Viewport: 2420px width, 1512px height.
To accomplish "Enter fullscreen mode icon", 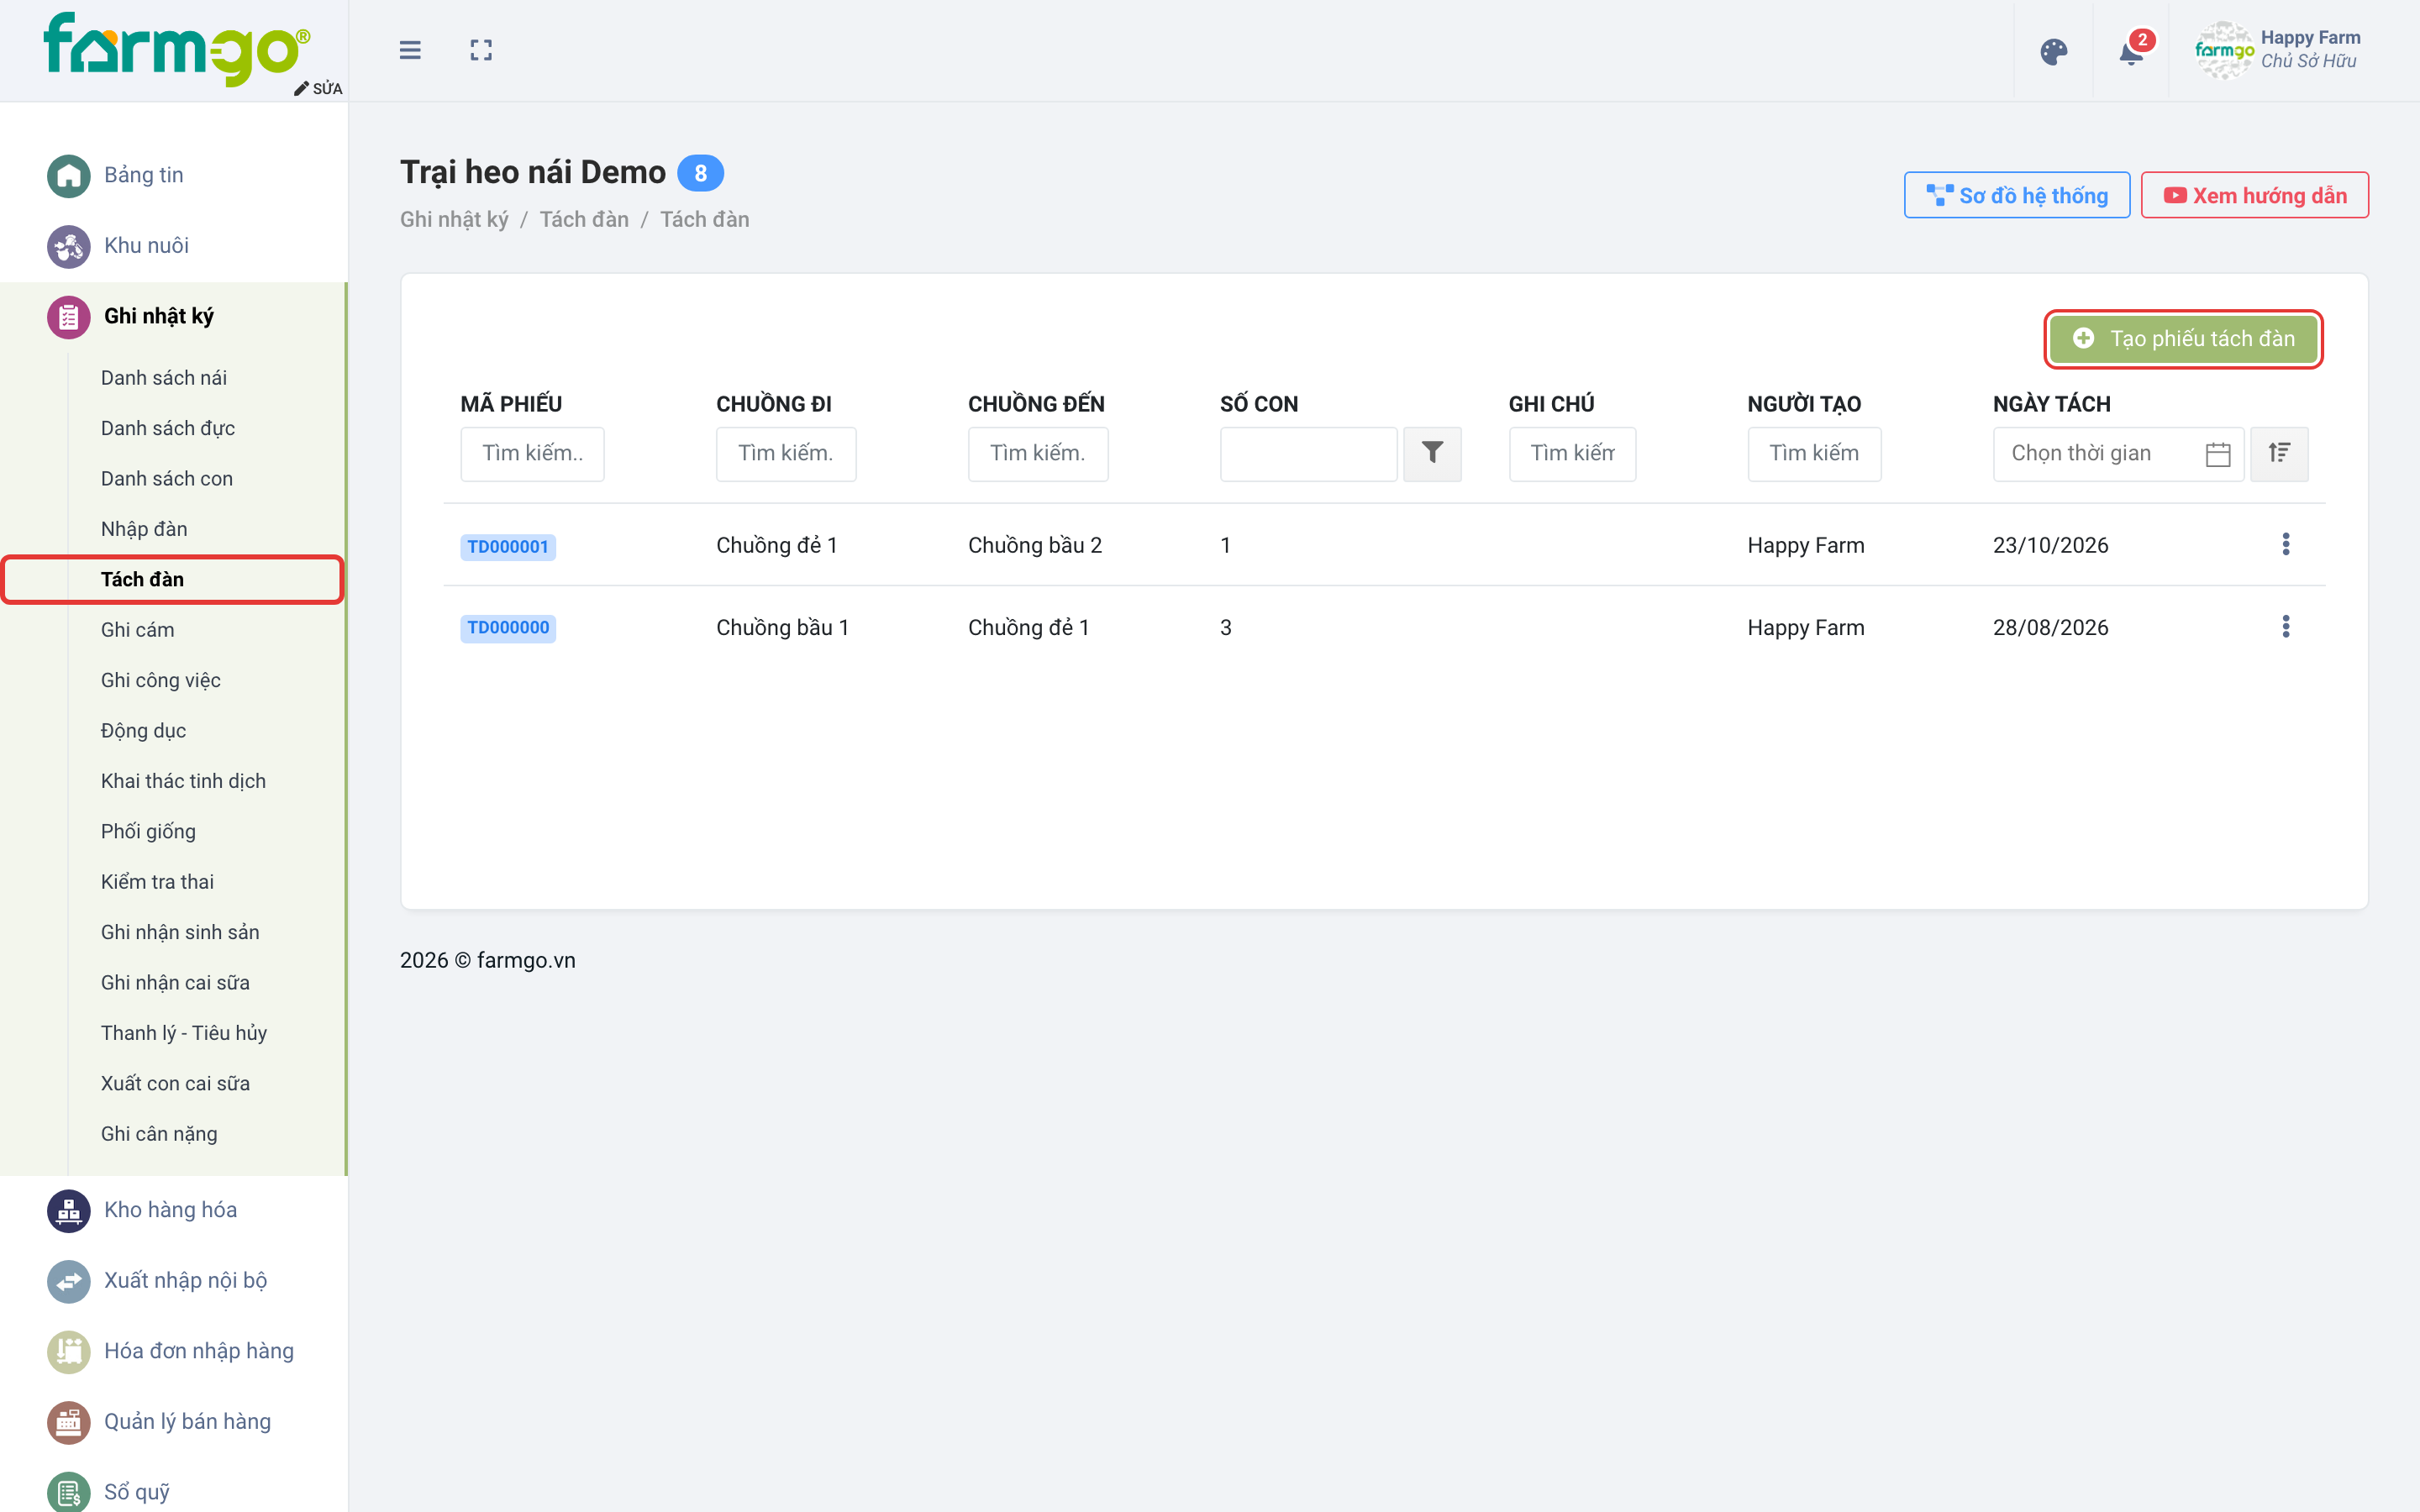I will [x=481, y=50].
